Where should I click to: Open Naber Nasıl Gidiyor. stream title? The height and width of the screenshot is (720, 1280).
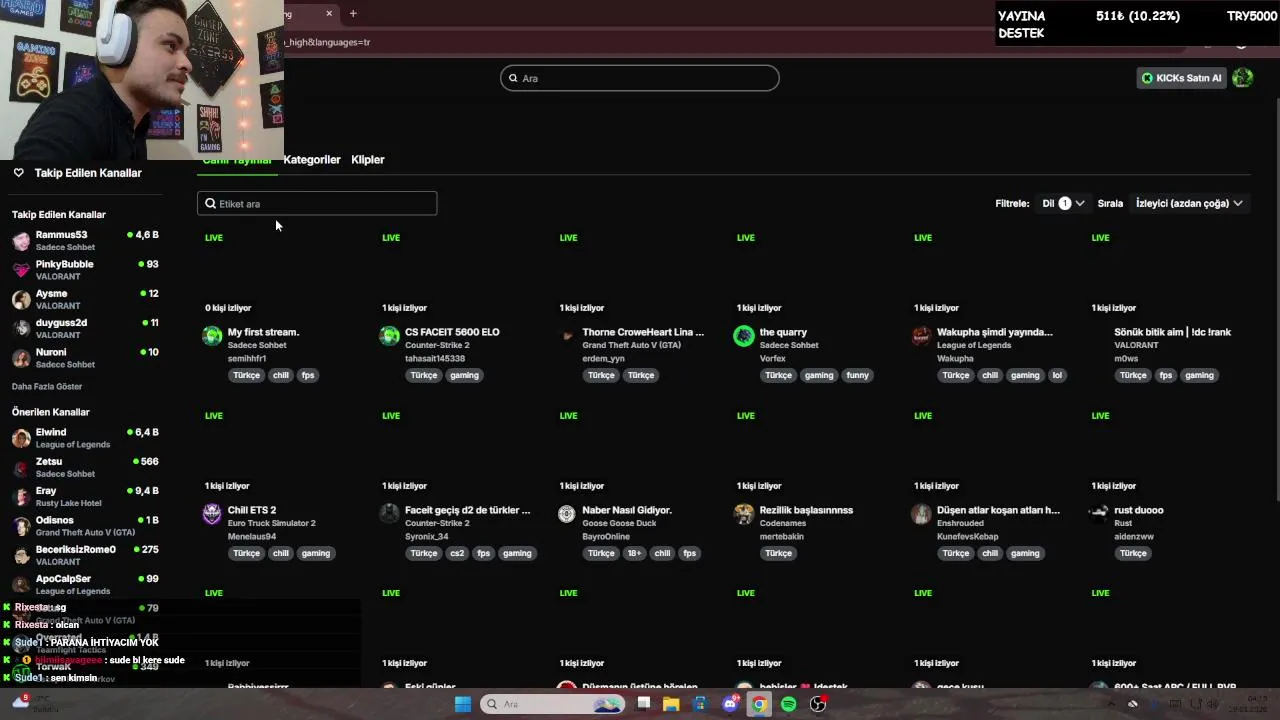[x=627, y=510]
